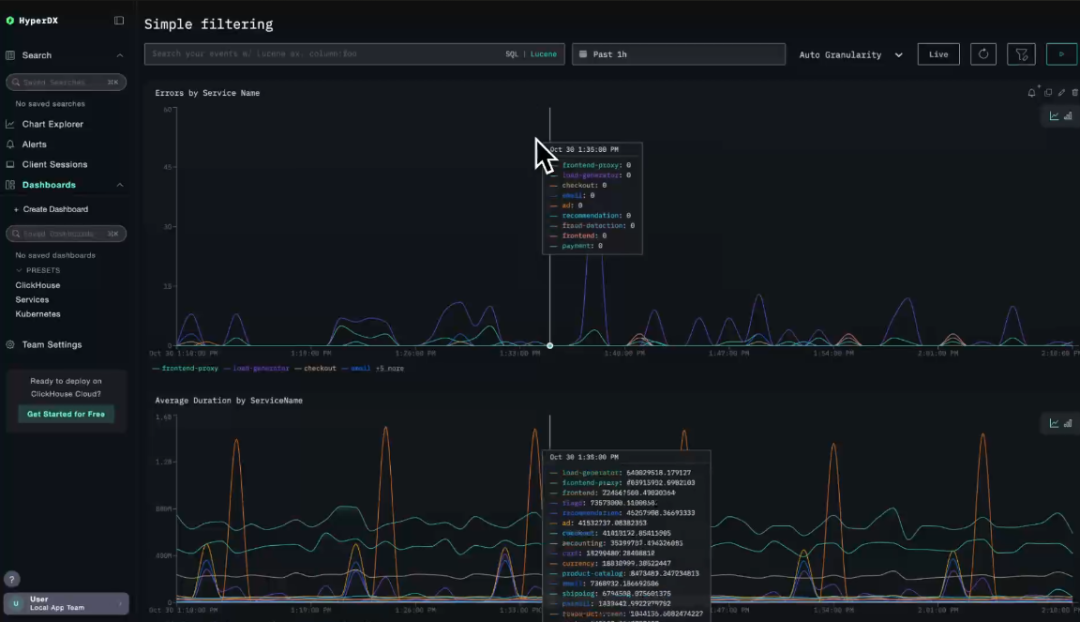1080x622 pixels.
Task: Toggle query language to SQL
Action: 512,54
